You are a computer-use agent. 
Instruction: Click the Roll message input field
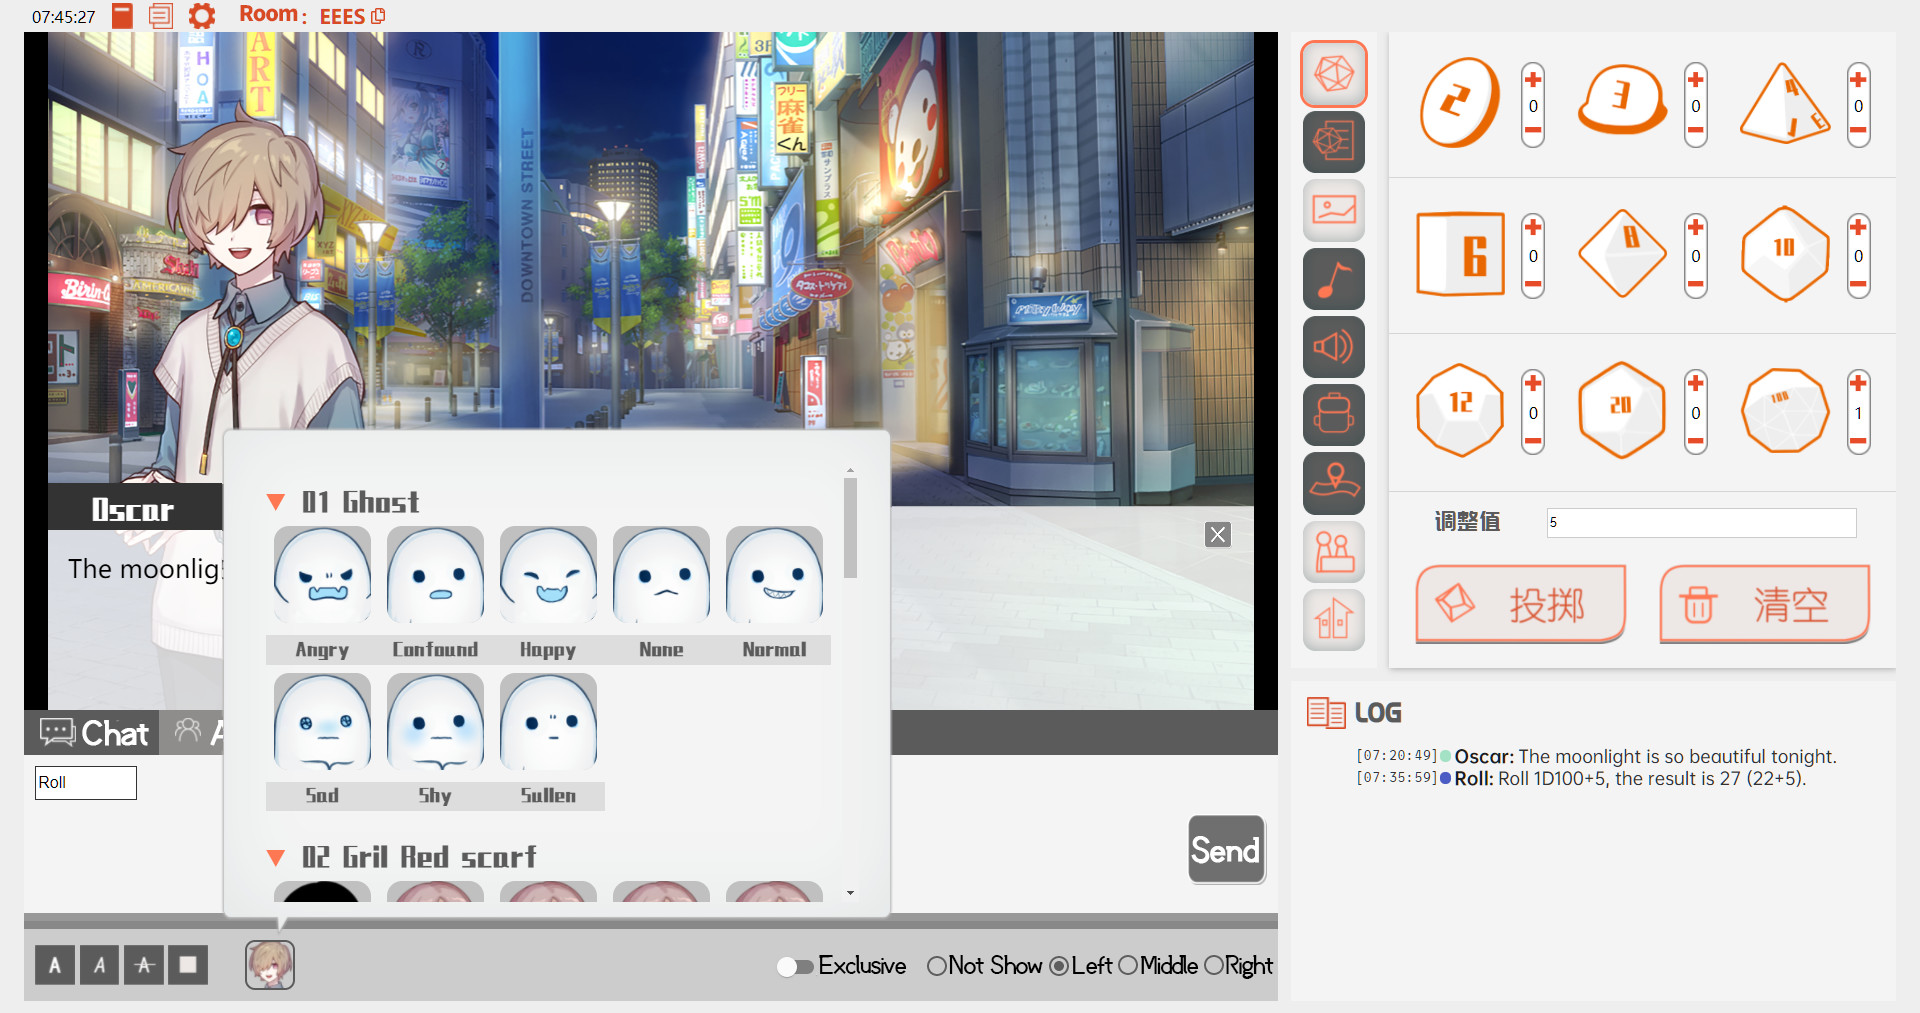tap(85, 783)
